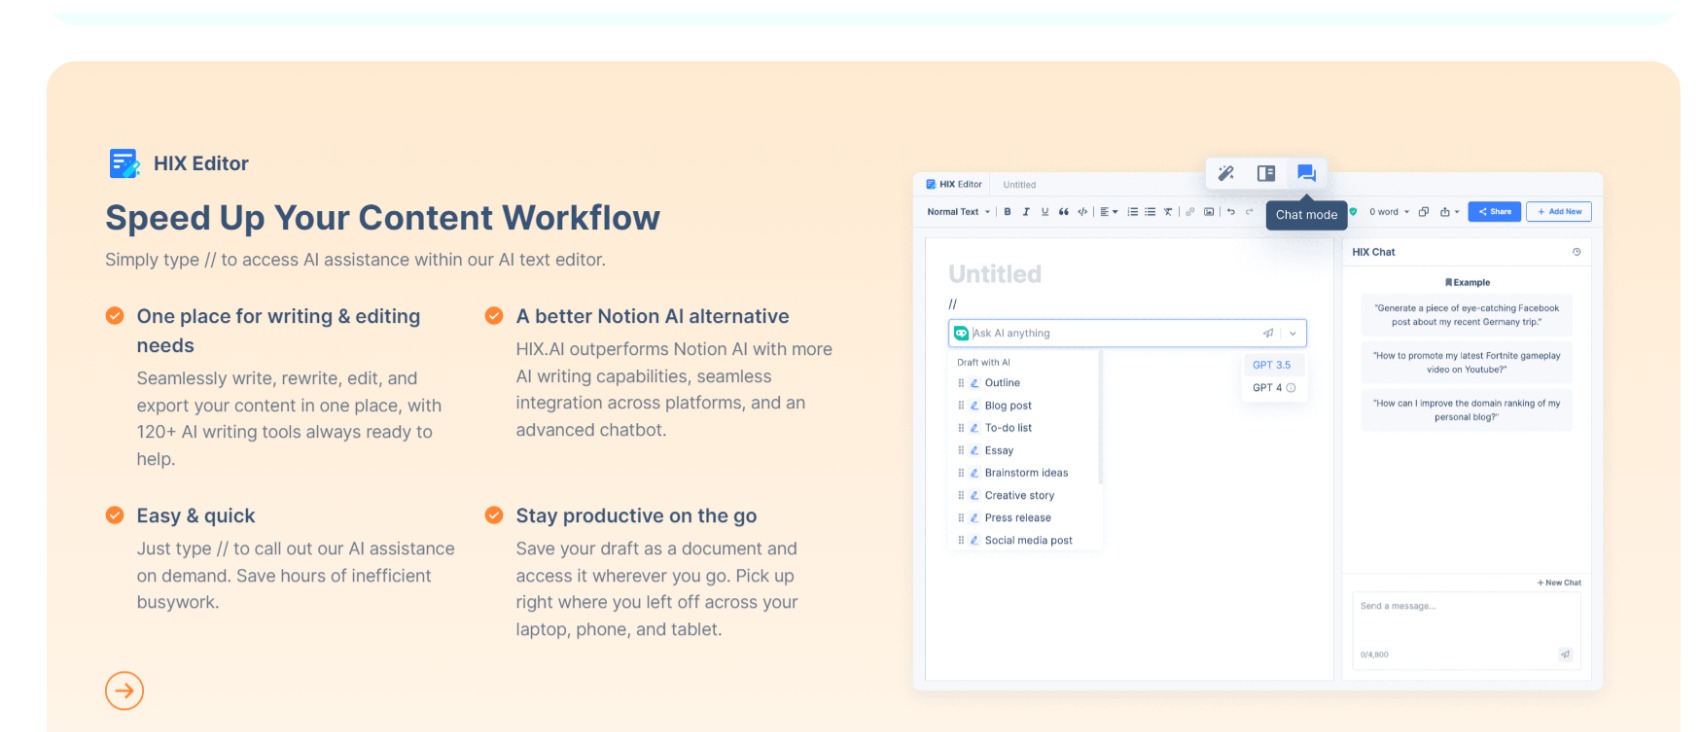Click the HIX Editor logo icon on the left
The width and height of the screenshot is (1700, 732).
(124, 163)
